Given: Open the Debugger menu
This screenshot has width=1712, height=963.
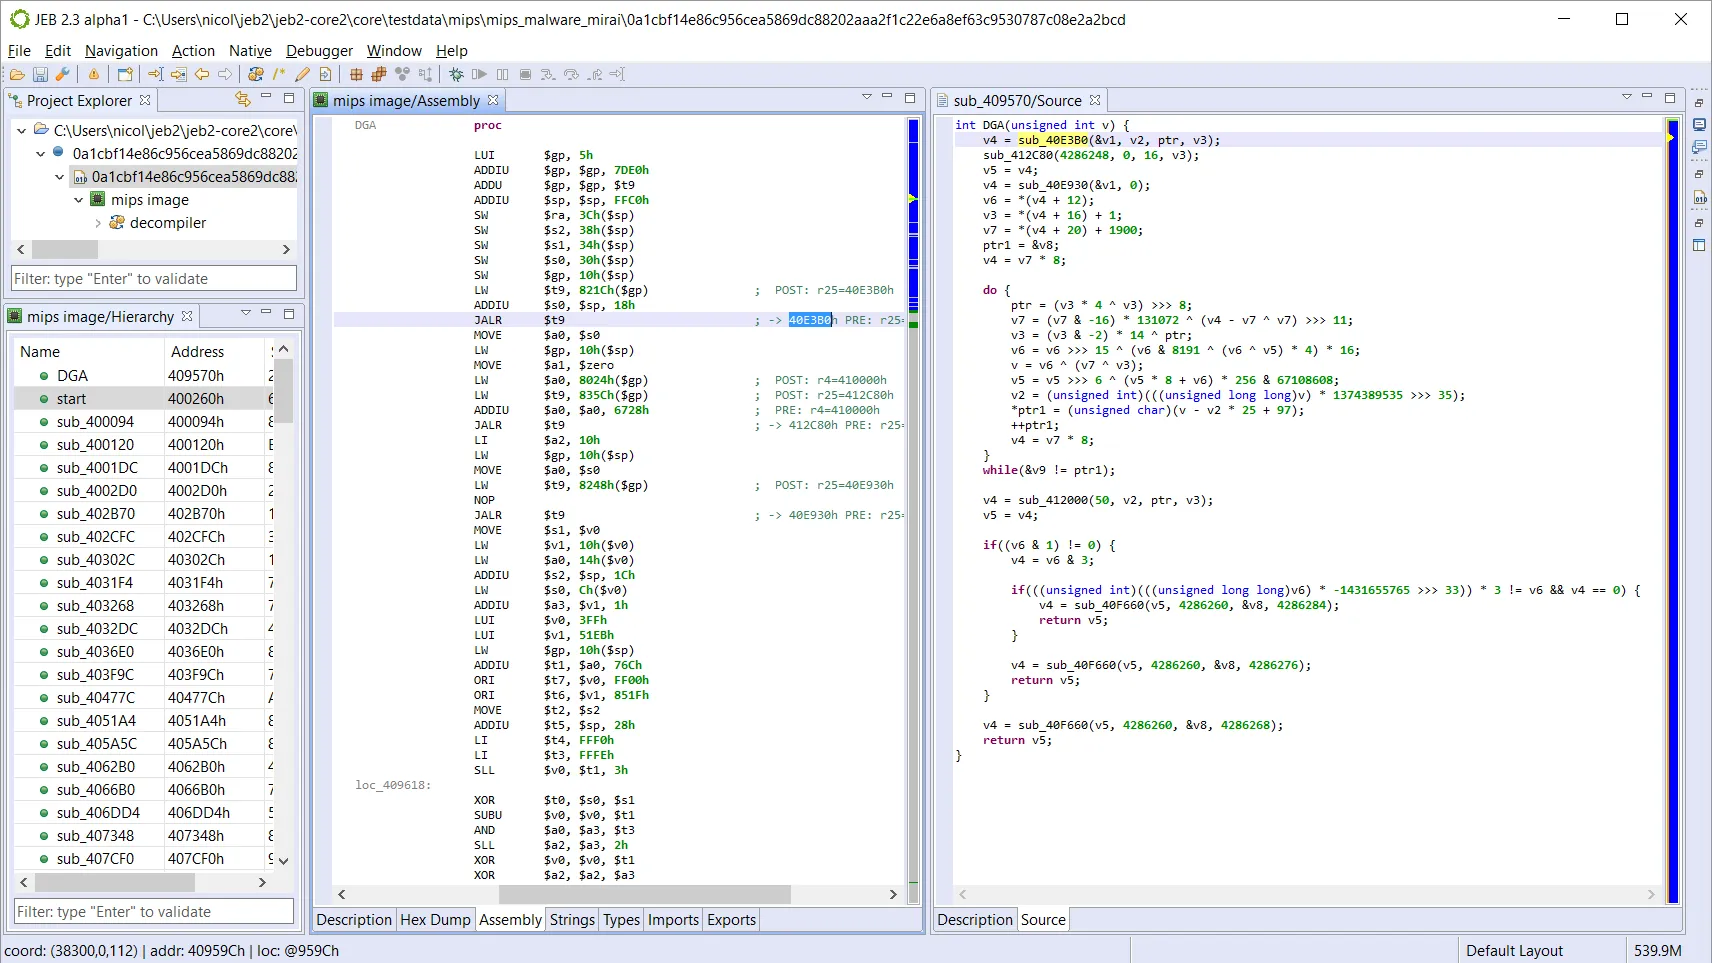Looking at the screenshot, I should pyautogui.click(x=318, y=50).
